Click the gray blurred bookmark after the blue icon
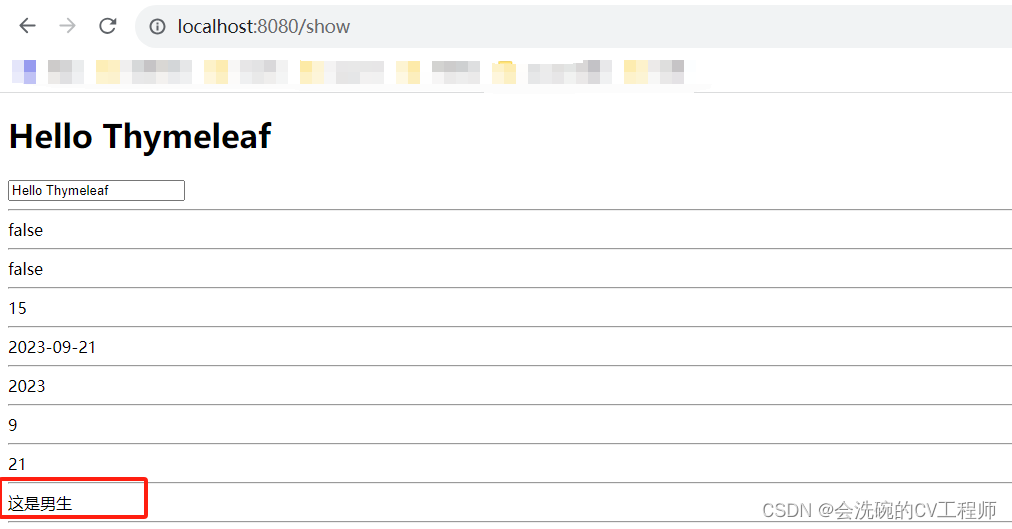This screenshot has height=529, width=1012. (x=66, y=72)
